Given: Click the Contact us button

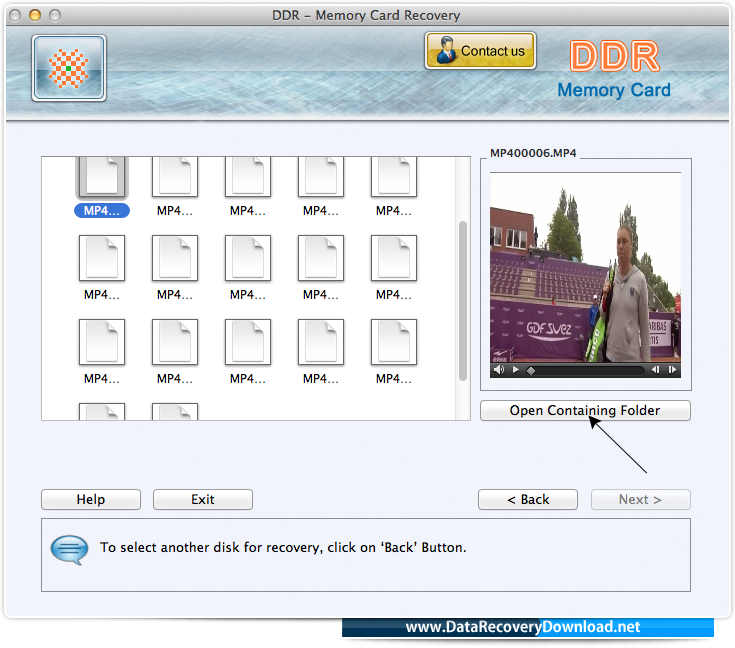Looking at the screenshot, I should tap(480, 51).
